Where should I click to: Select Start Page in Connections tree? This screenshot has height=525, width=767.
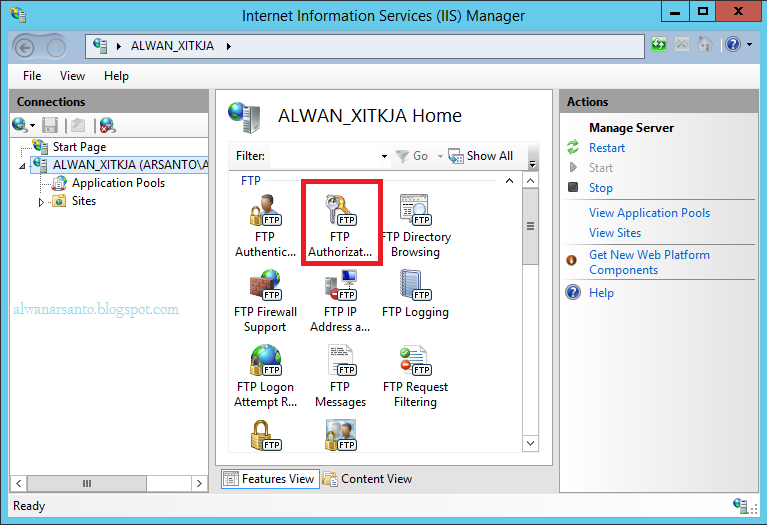coord(79,147)
